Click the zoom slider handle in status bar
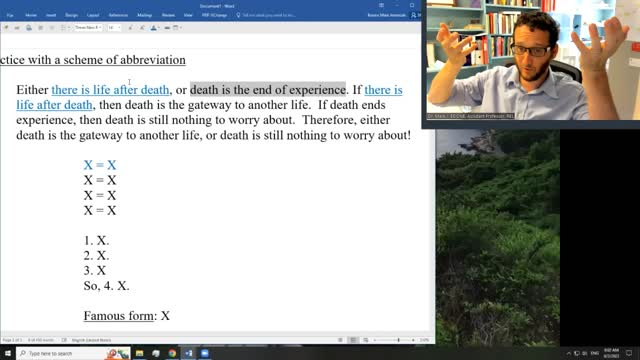Viewport: 640px width, 360px height. (x=398, y=340)
